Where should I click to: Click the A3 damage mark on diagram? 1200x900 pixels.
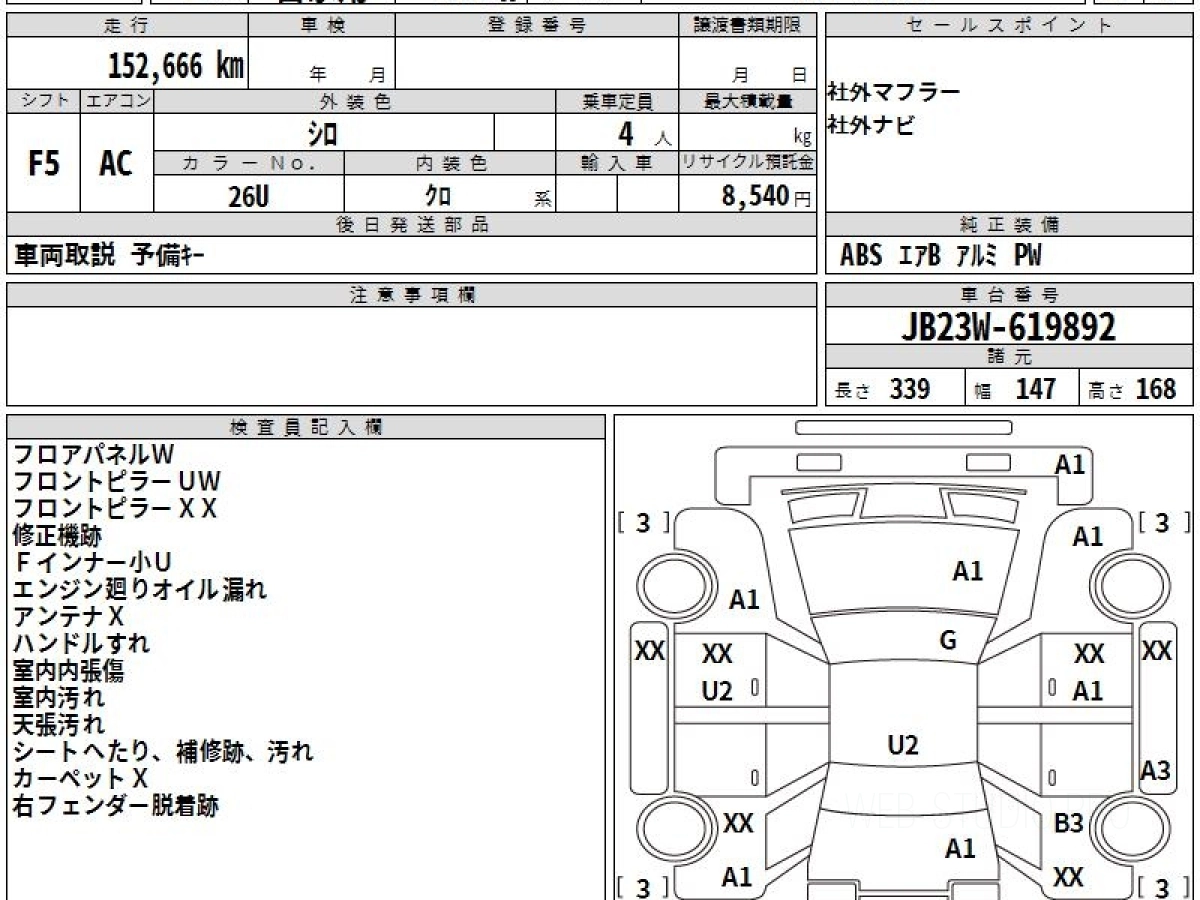pos(1156,771)
